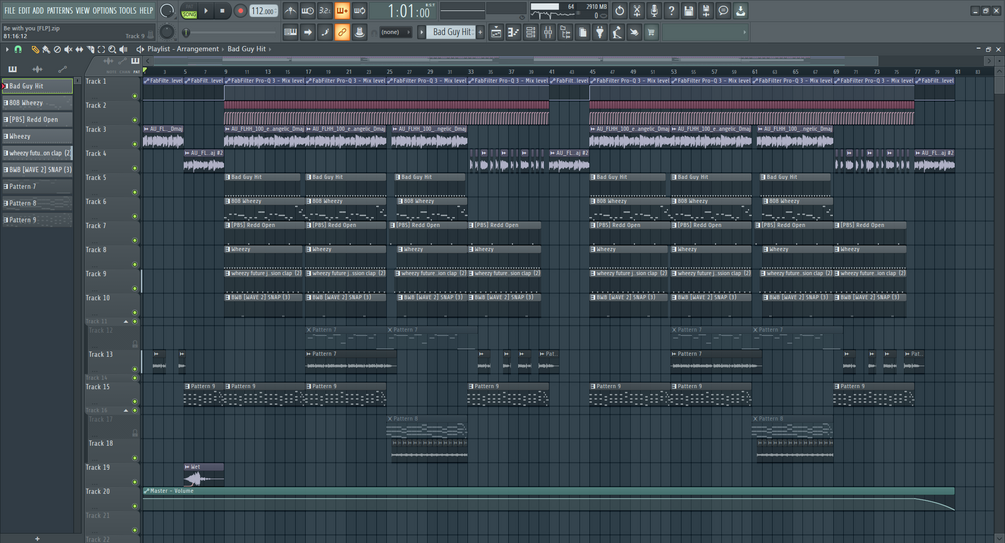The image size is (1005, 543).
Task: Toggle the metronome icon
Action: pos(290,11)
